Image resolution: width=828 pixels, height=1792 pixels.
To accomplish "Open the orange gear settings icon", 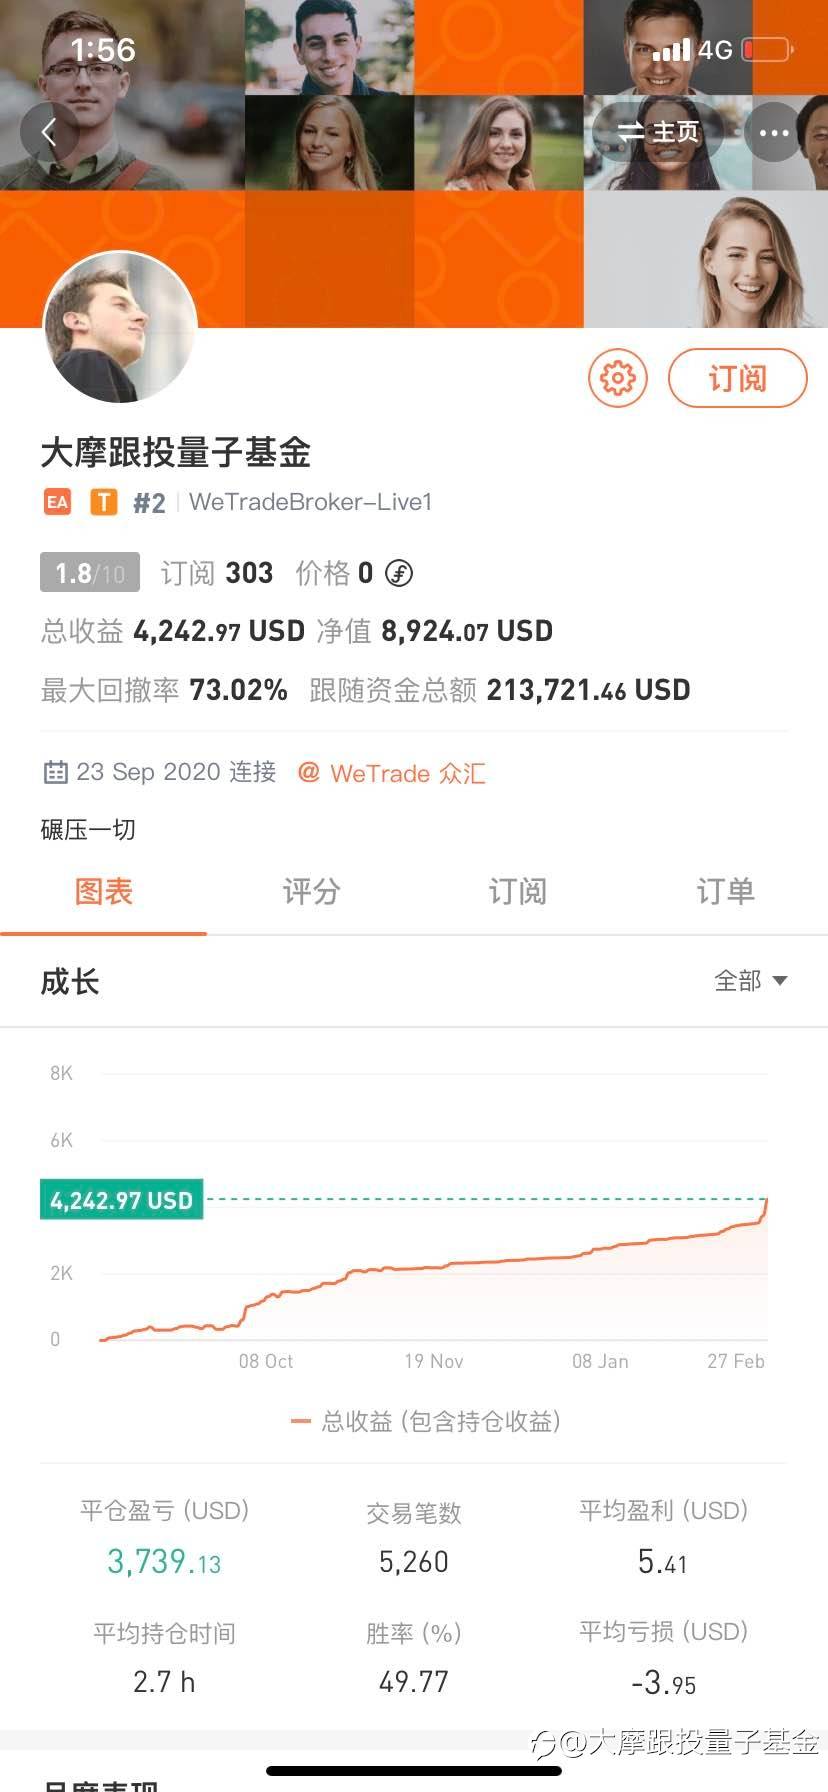I will pos(617,378).
